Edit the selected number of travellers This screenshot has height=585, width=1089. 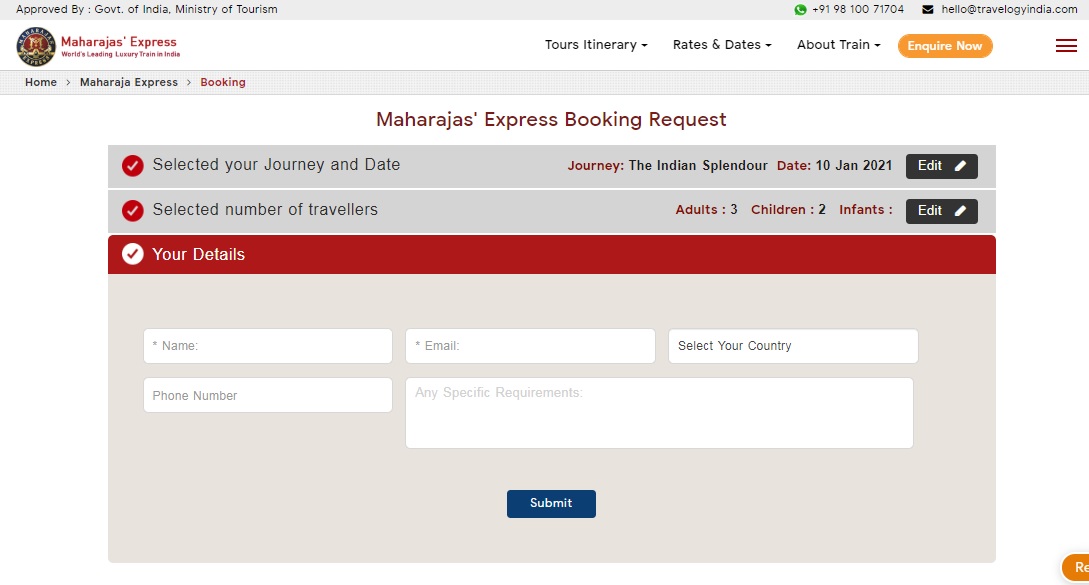click(941, 211)
